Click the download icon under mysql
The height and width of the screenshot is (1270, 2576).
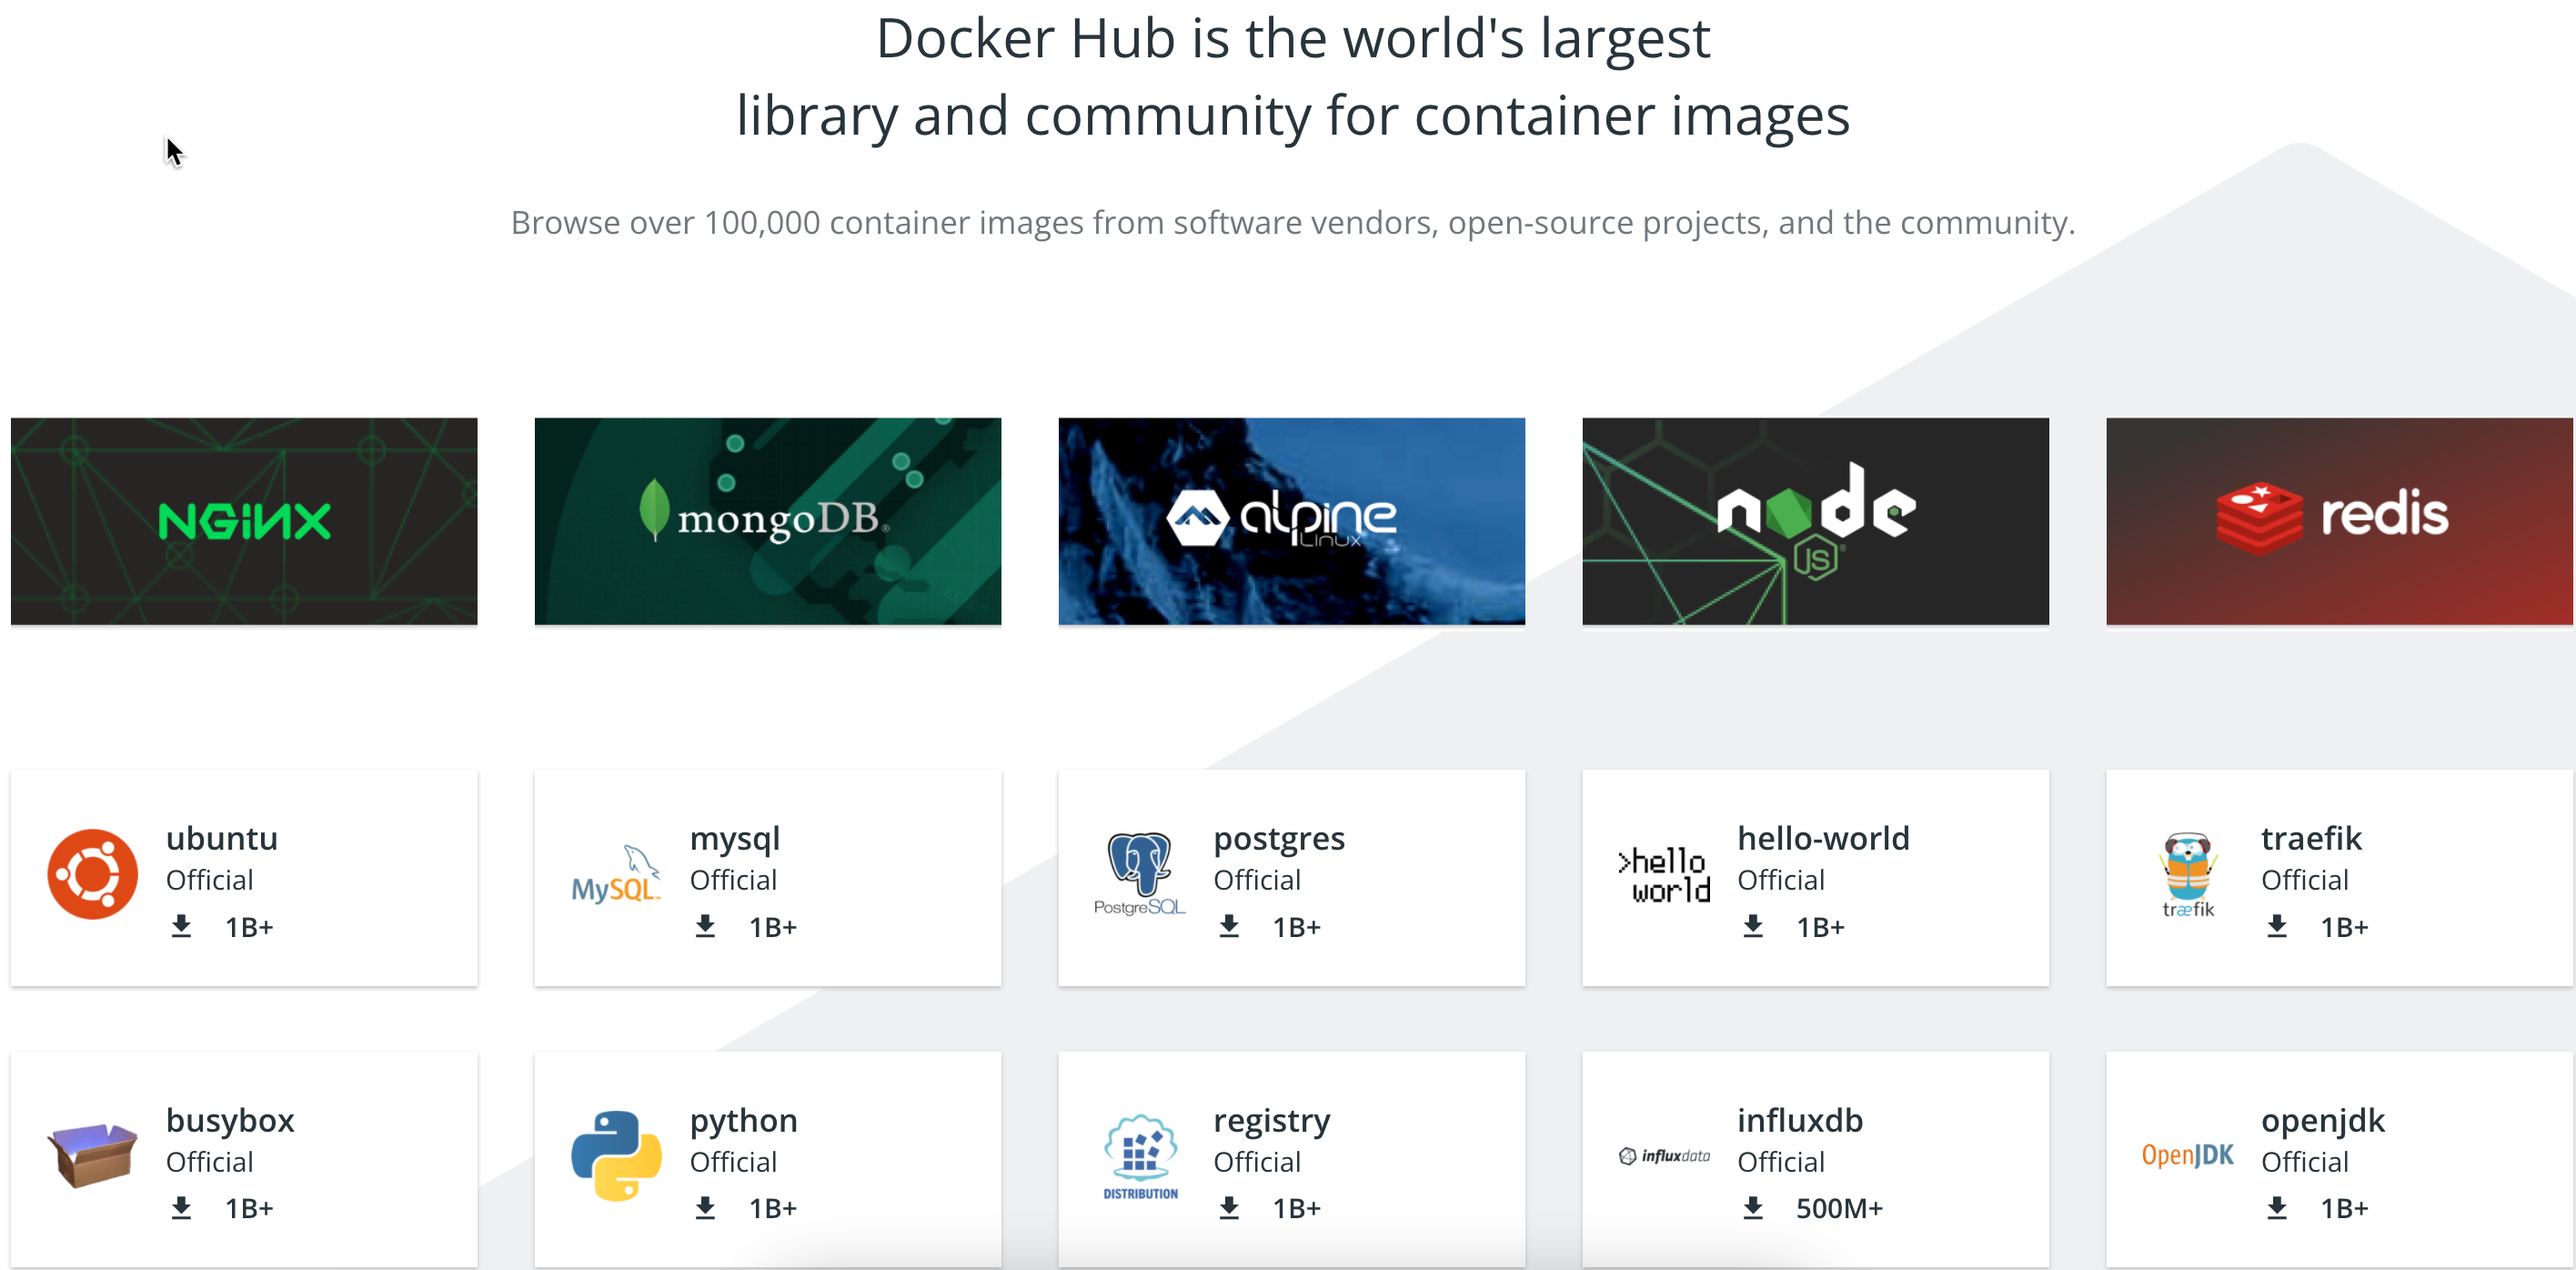[x=705, y=927]
